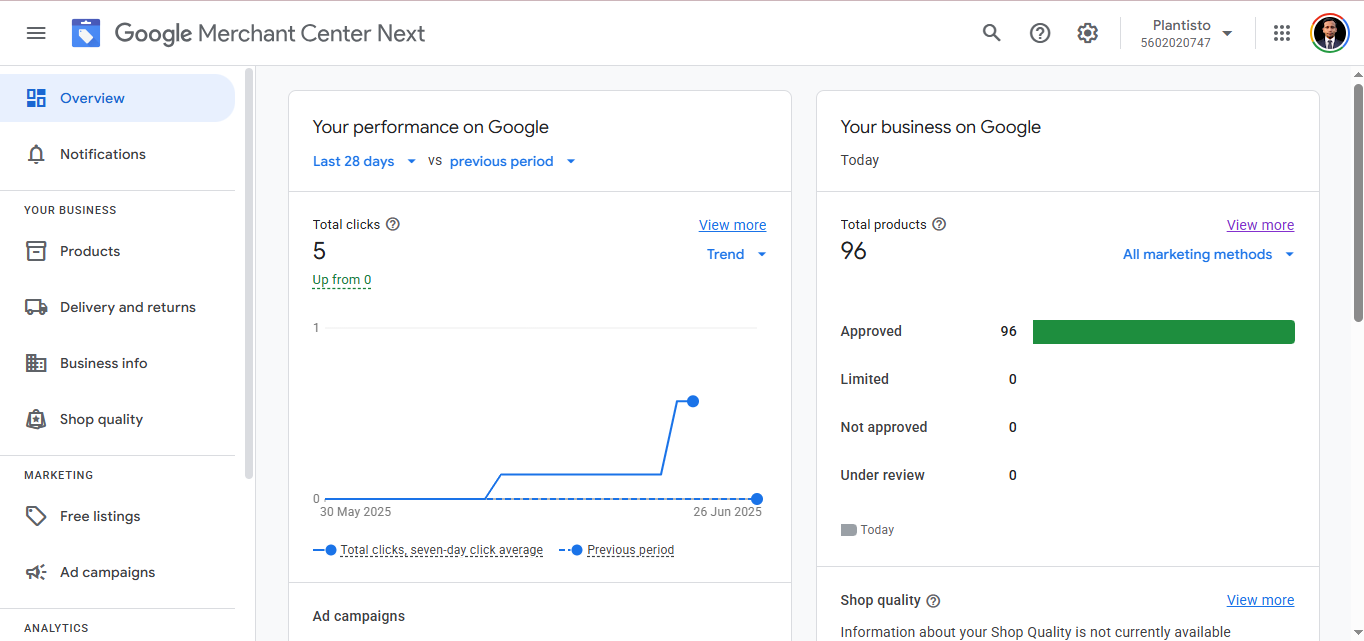Click the Up from 0 change indicator
The height and width of the screenshot is (641, 1364).
click(342, 280)
